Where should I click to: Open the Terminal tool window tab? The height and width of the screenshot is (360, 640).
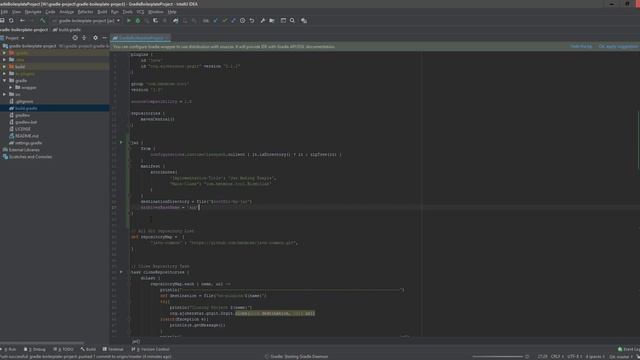113,349
